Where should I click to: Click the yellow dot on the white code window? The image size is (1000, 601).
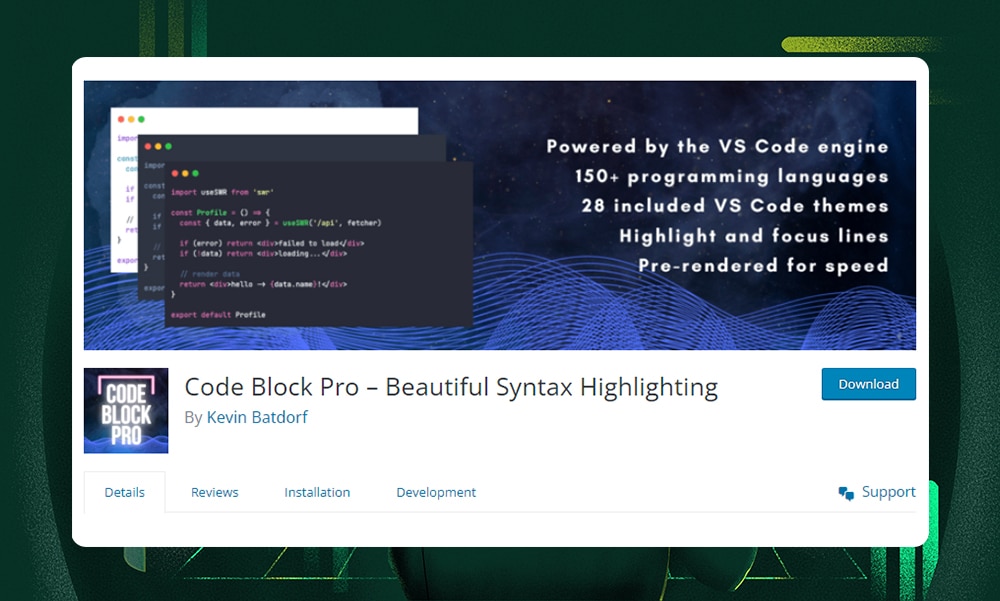pyautogui.click(x=131, y=119)
